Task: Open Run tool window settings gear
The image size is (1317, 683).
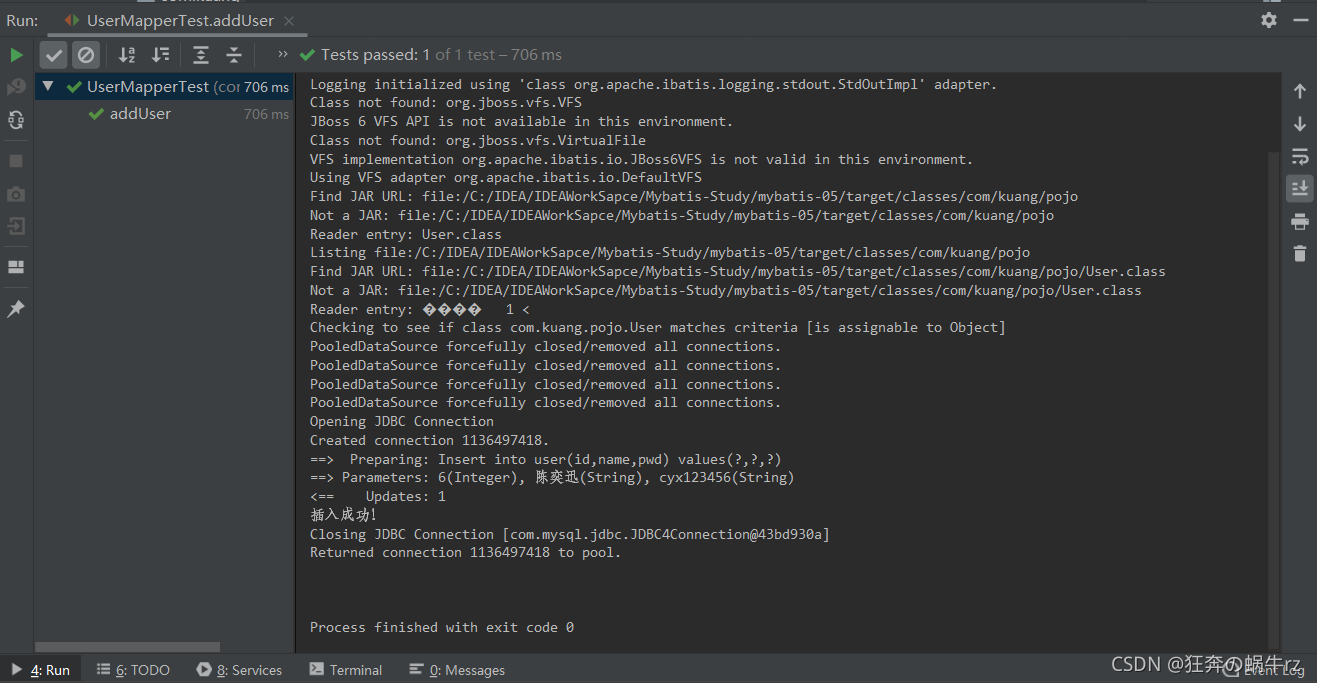Action: click(1269, 20)
